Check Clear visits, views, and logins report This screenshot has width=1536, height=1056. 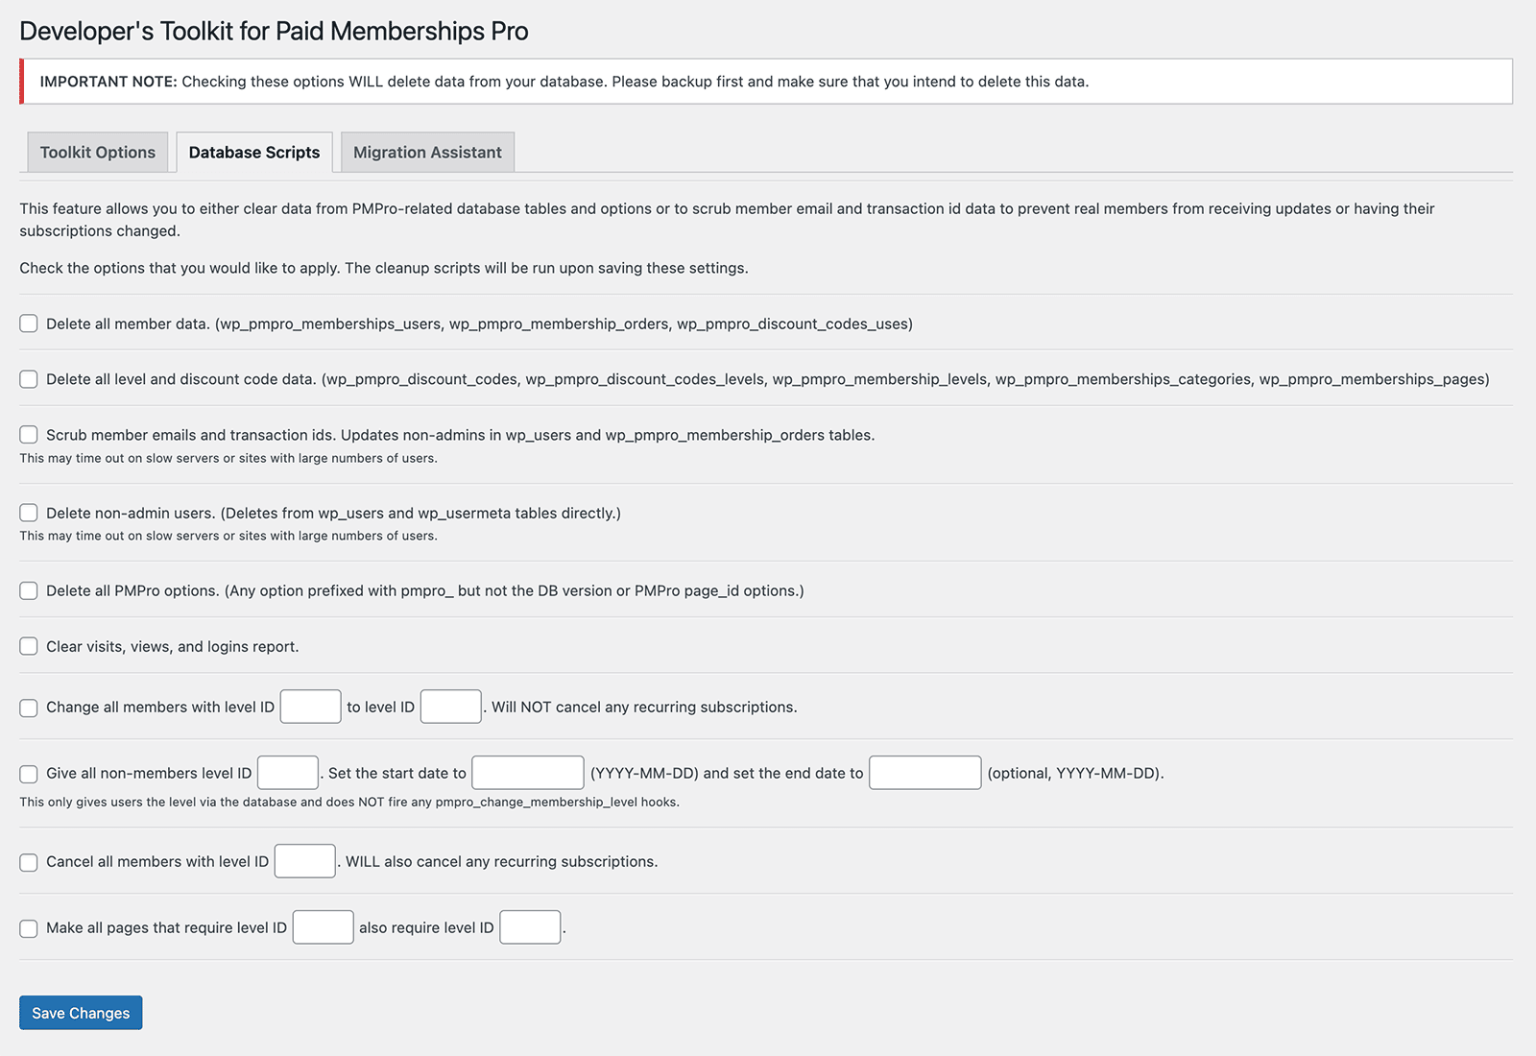(x=28, y=646)
